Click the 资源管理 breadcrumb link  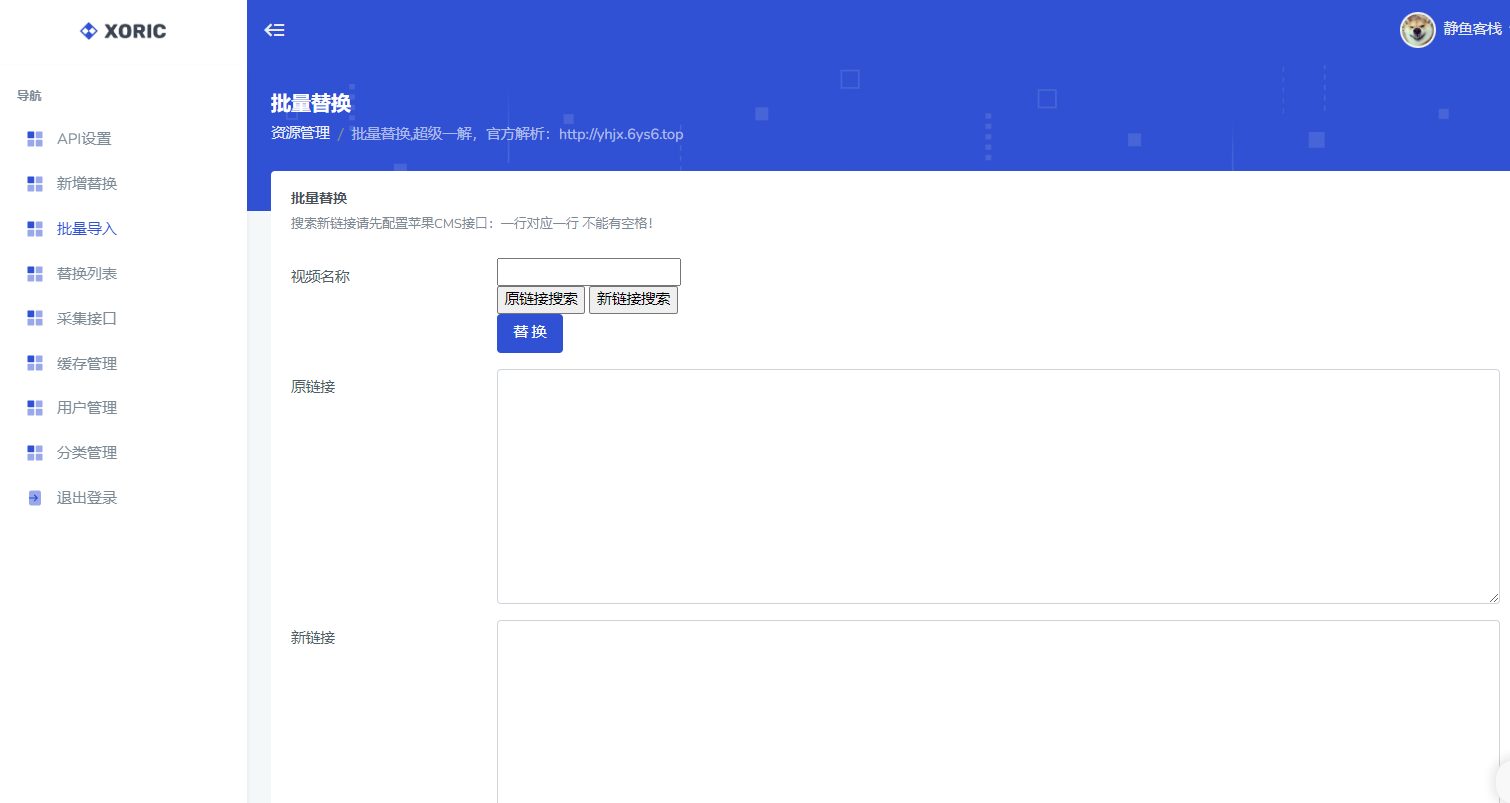click(300, 133)
